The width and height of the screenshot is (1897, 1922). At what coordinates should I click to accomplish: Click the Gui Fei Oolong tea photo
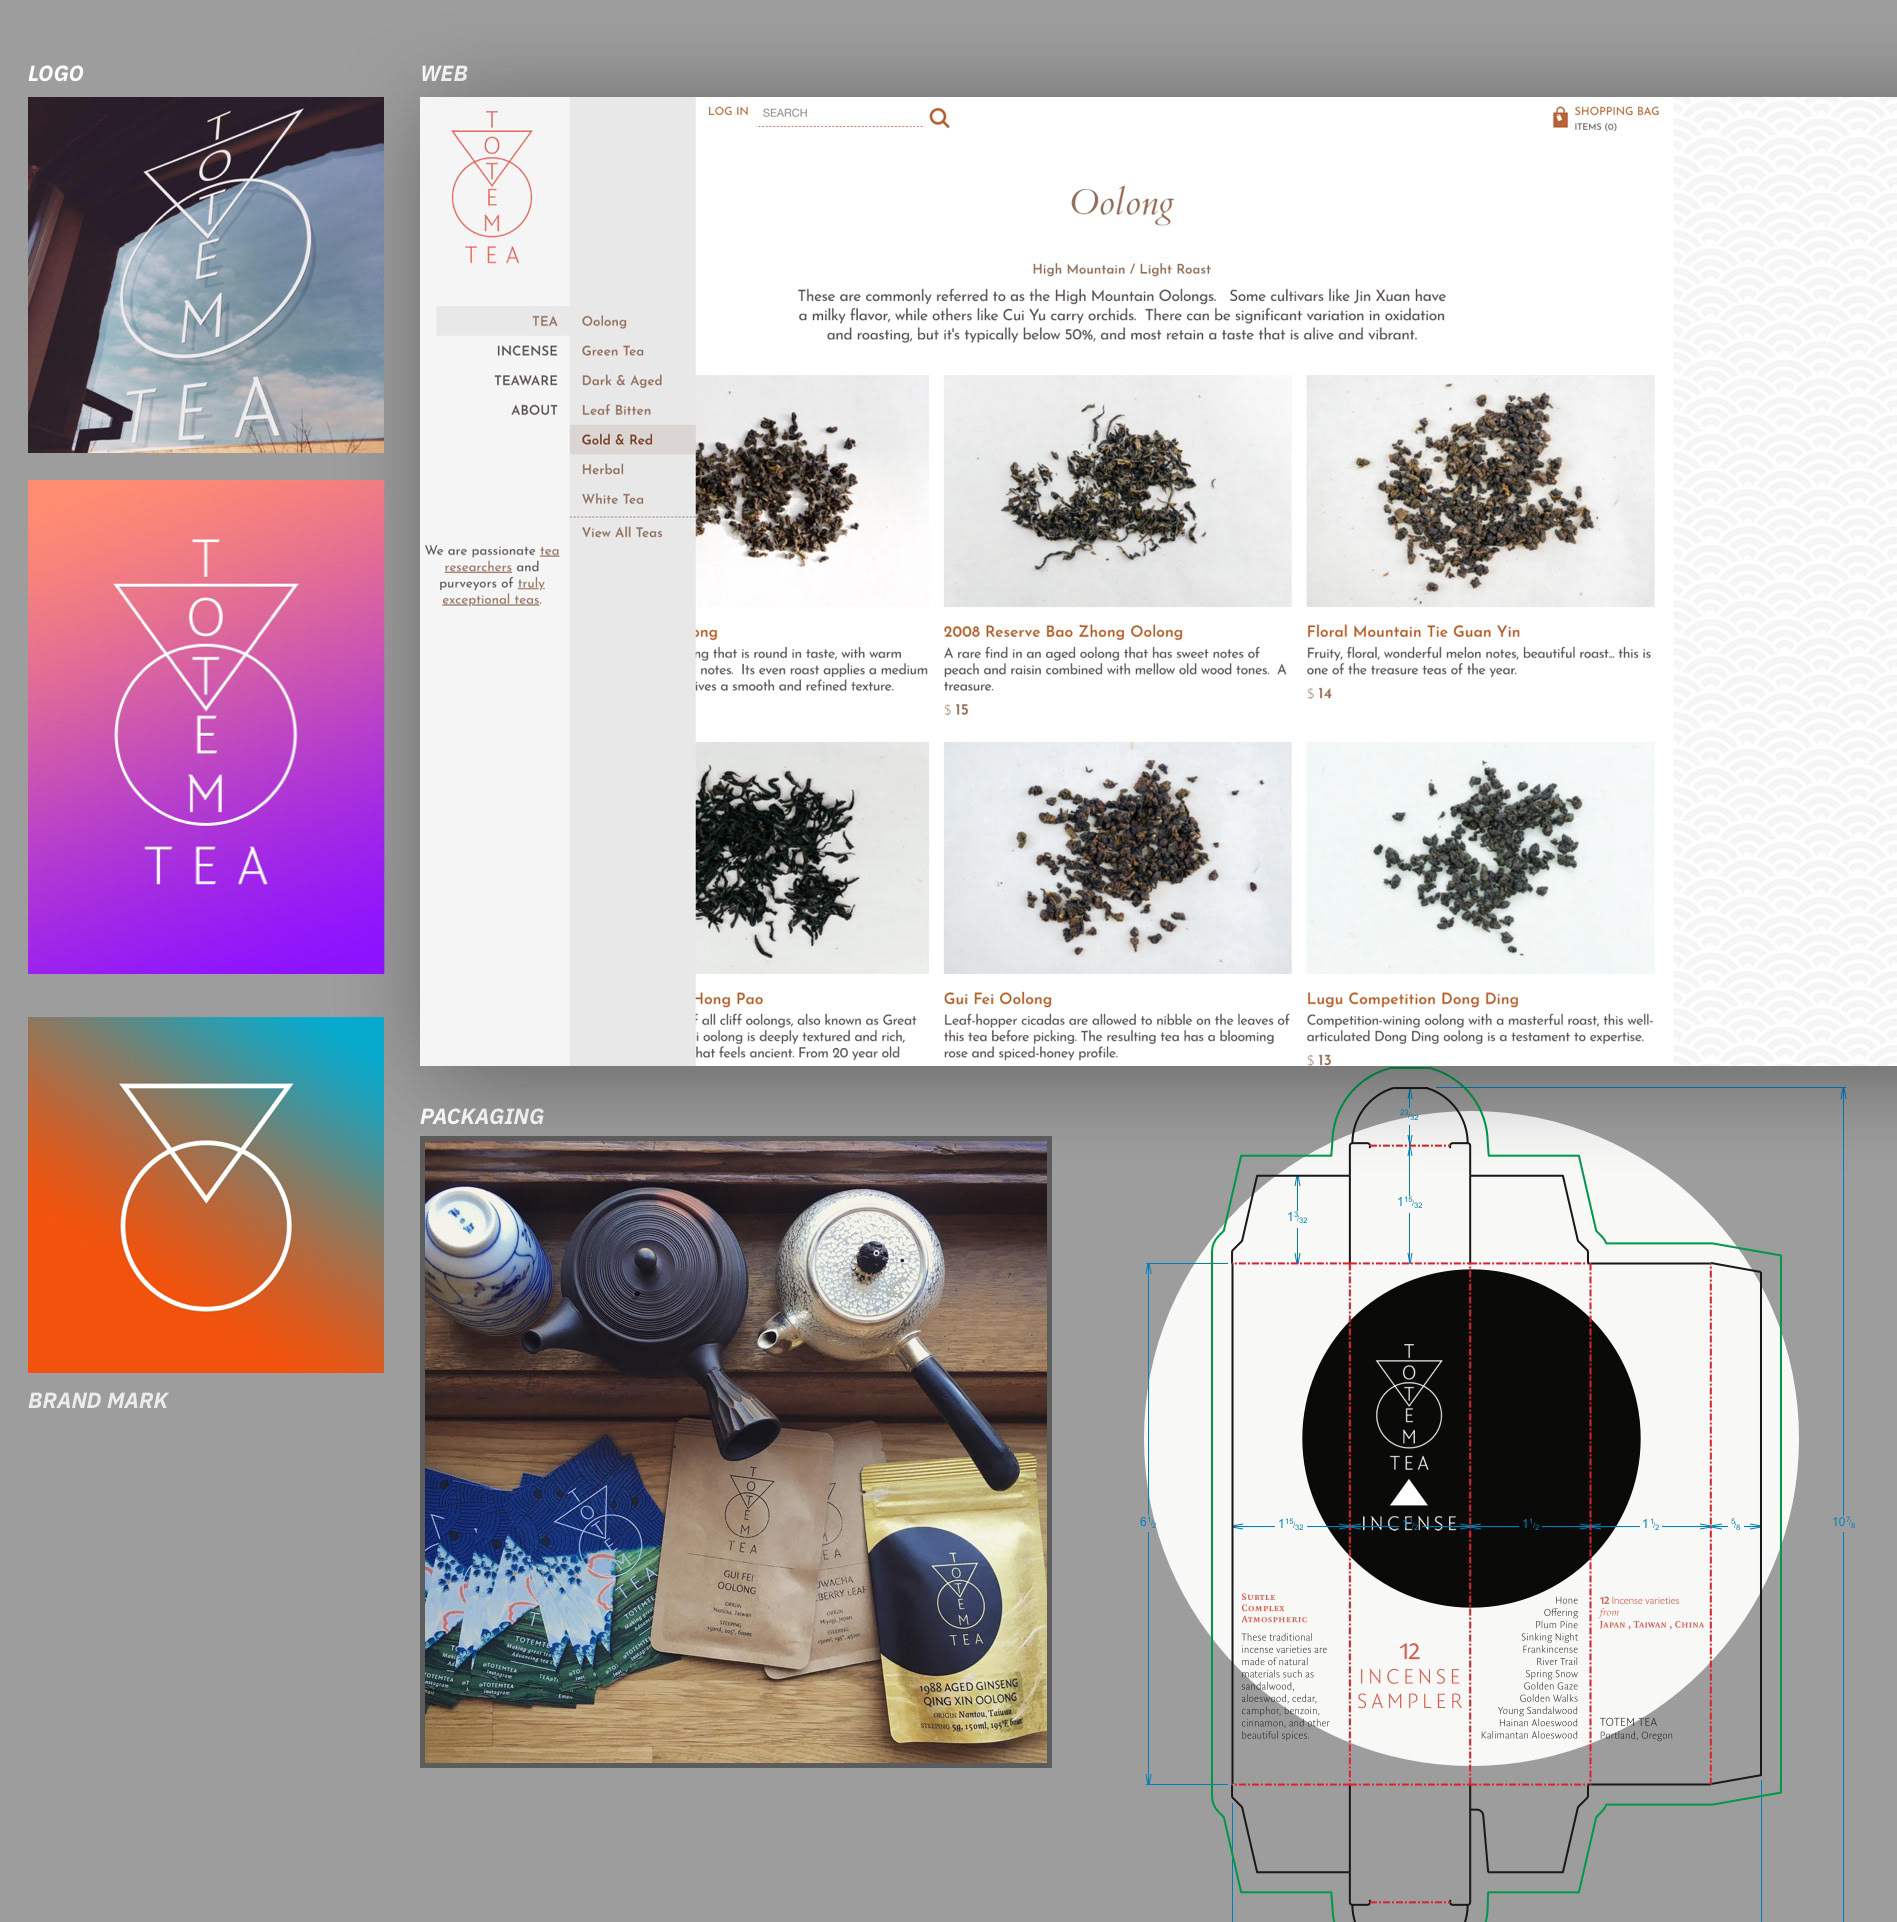click(x=1117, y=858)
